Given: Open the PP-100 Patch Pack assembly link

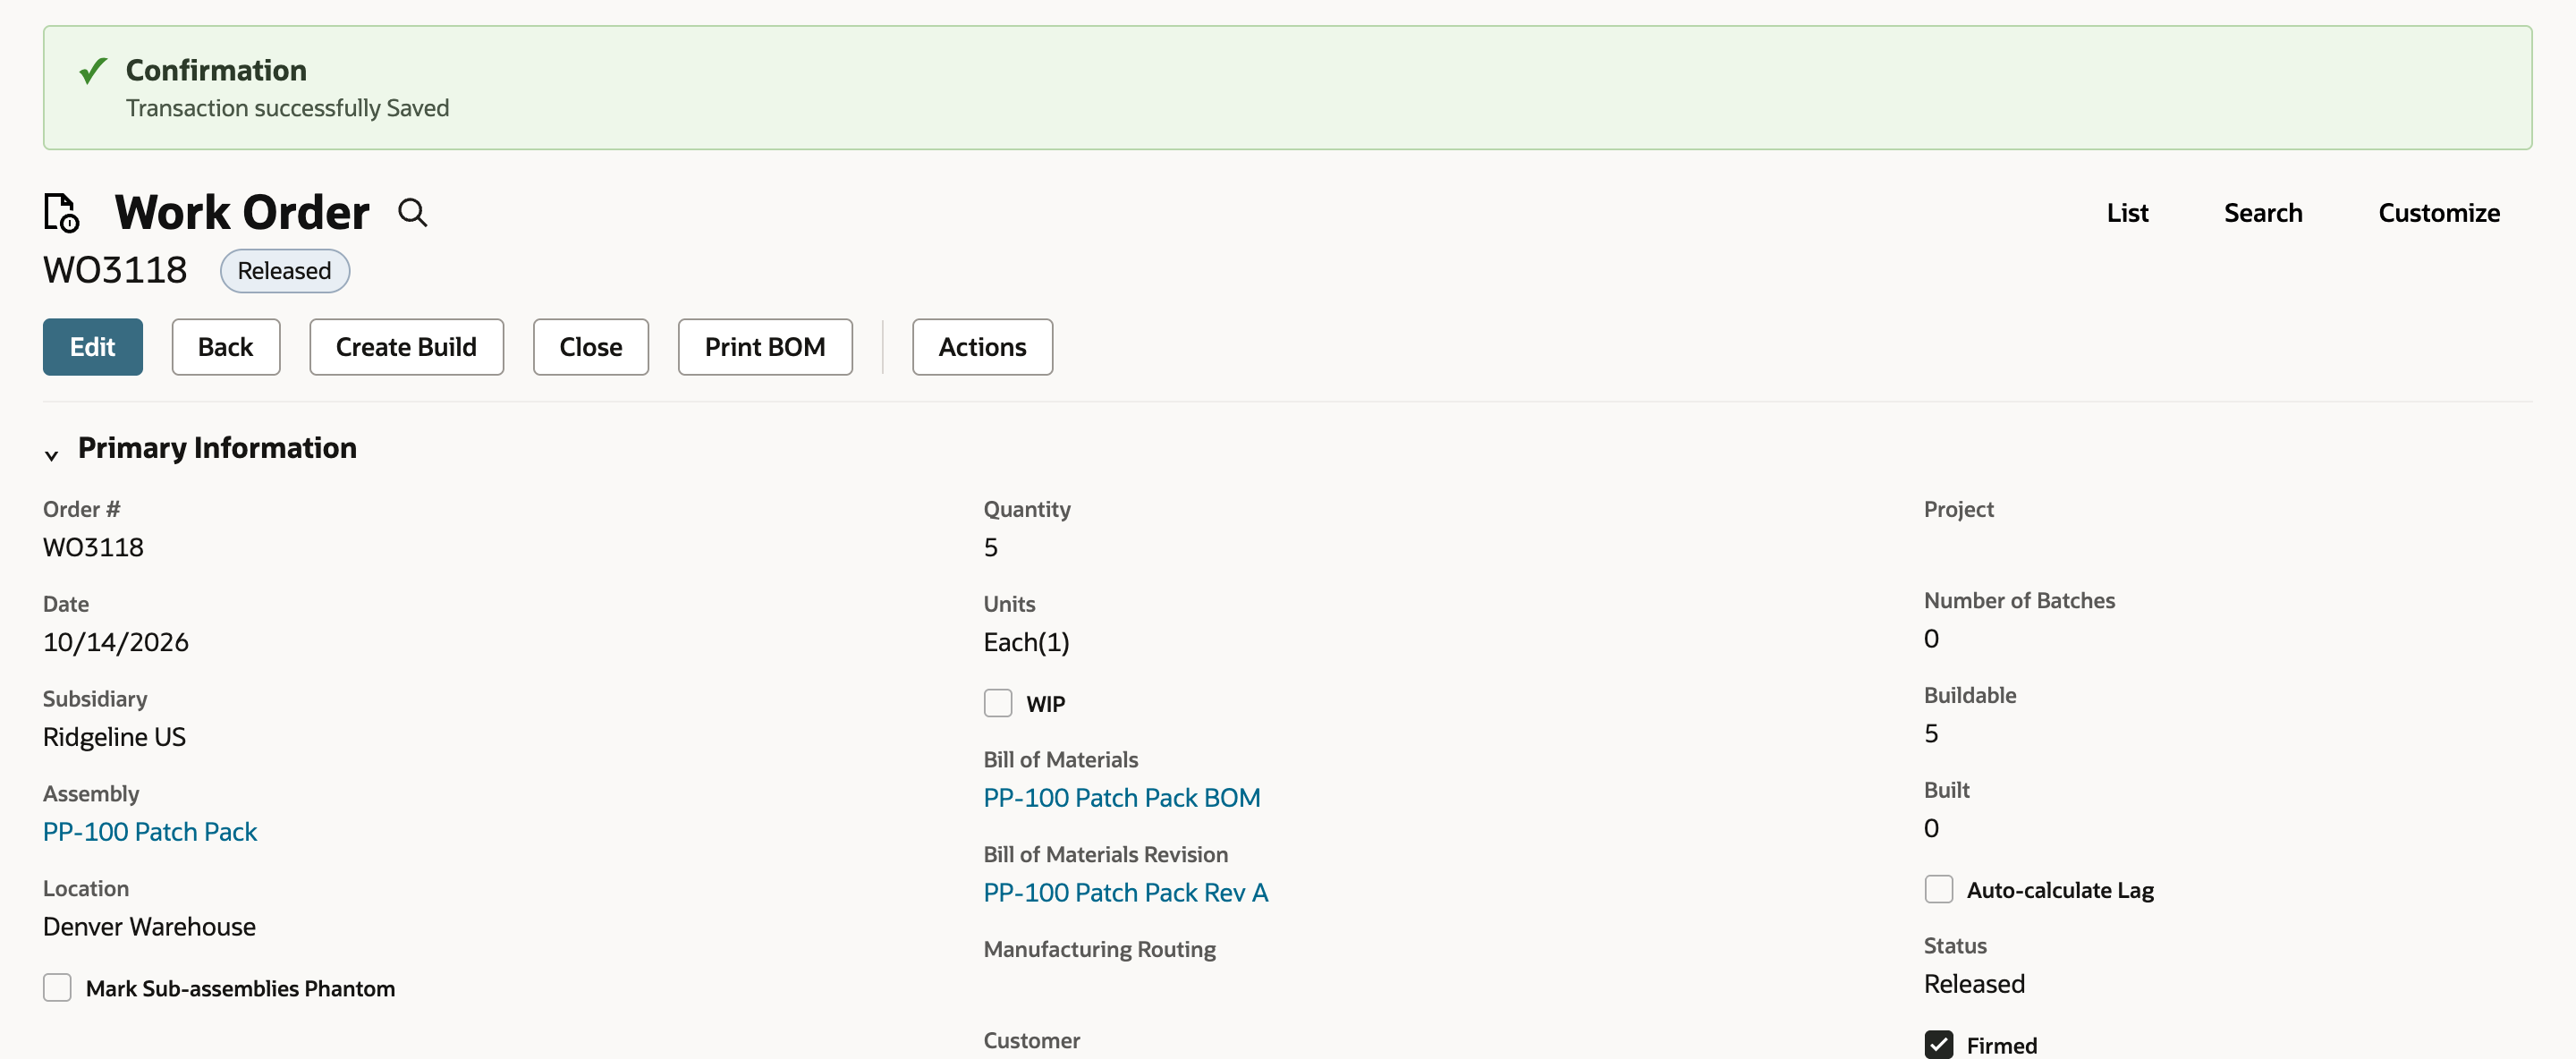Looking at the screenshot, I should pyautogui.click(x=150, y=832).
